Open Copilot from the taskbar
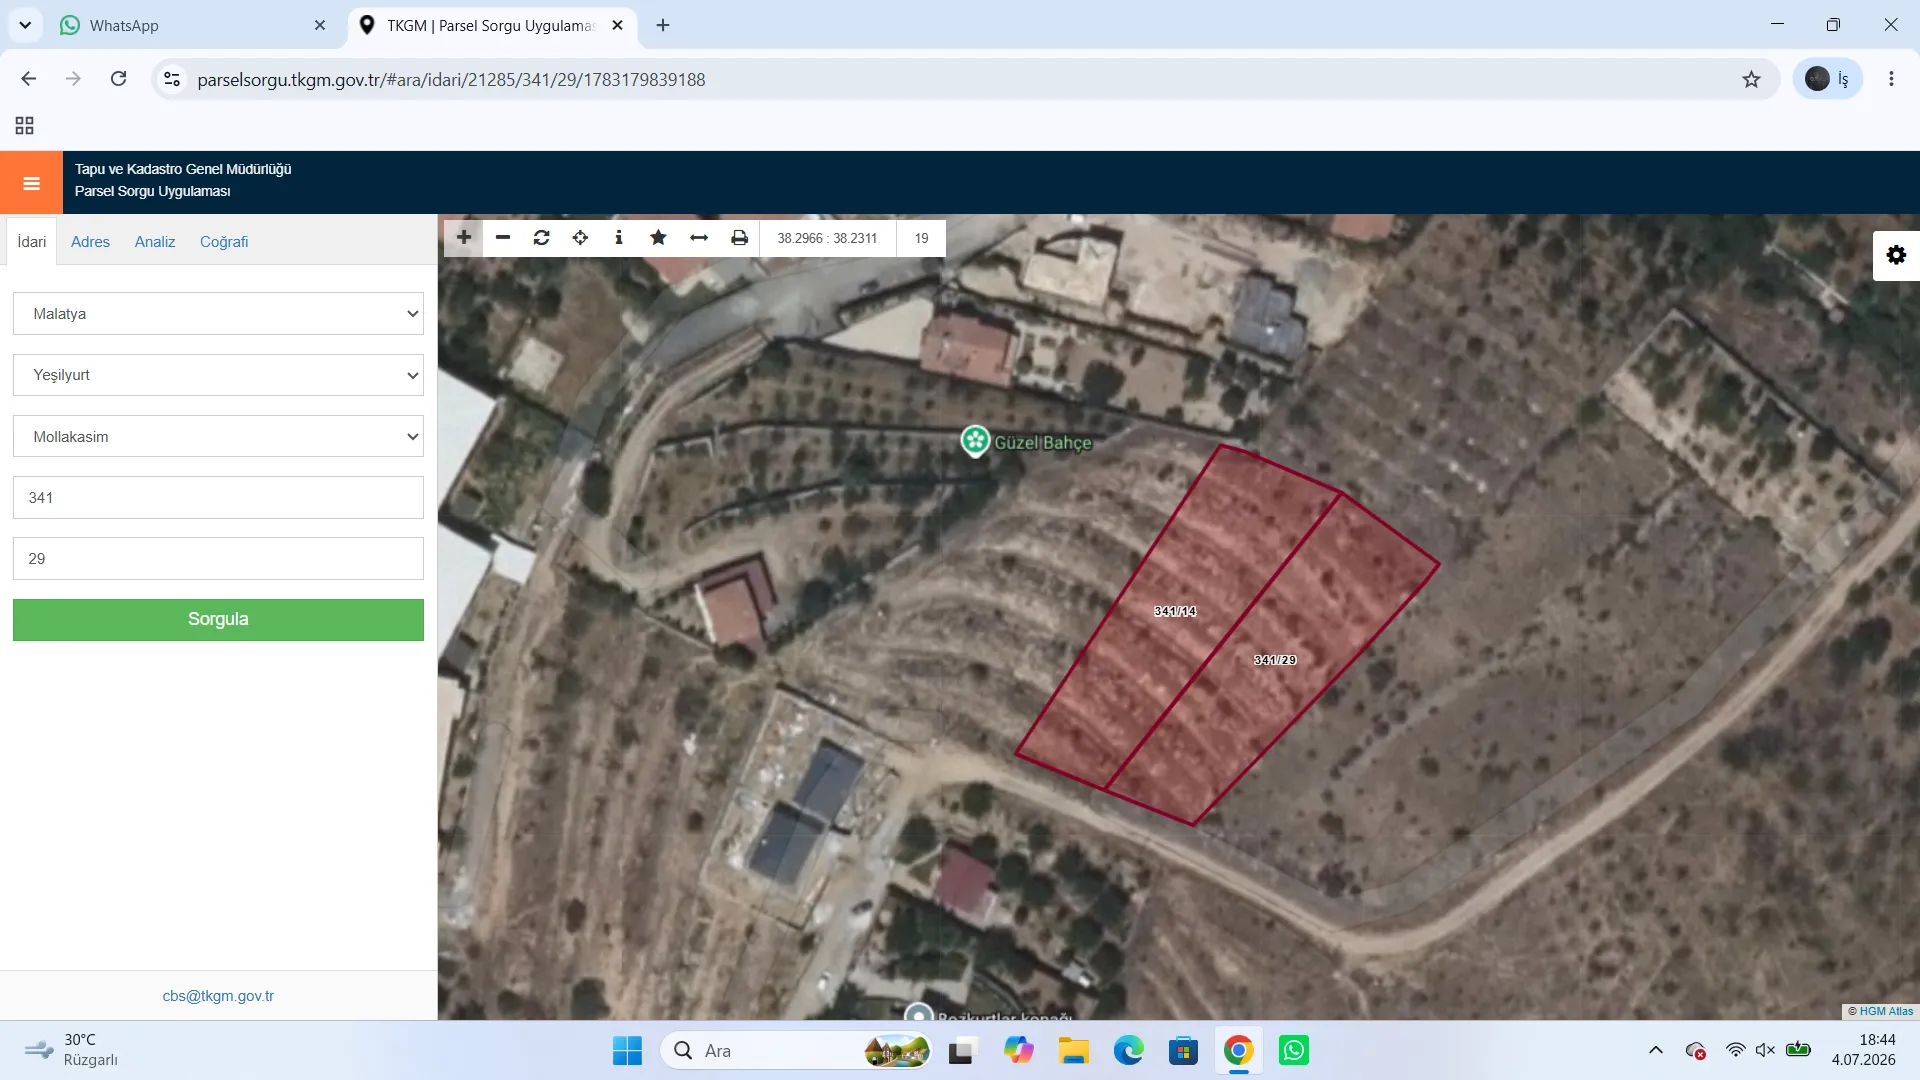 [1019, 1051]
